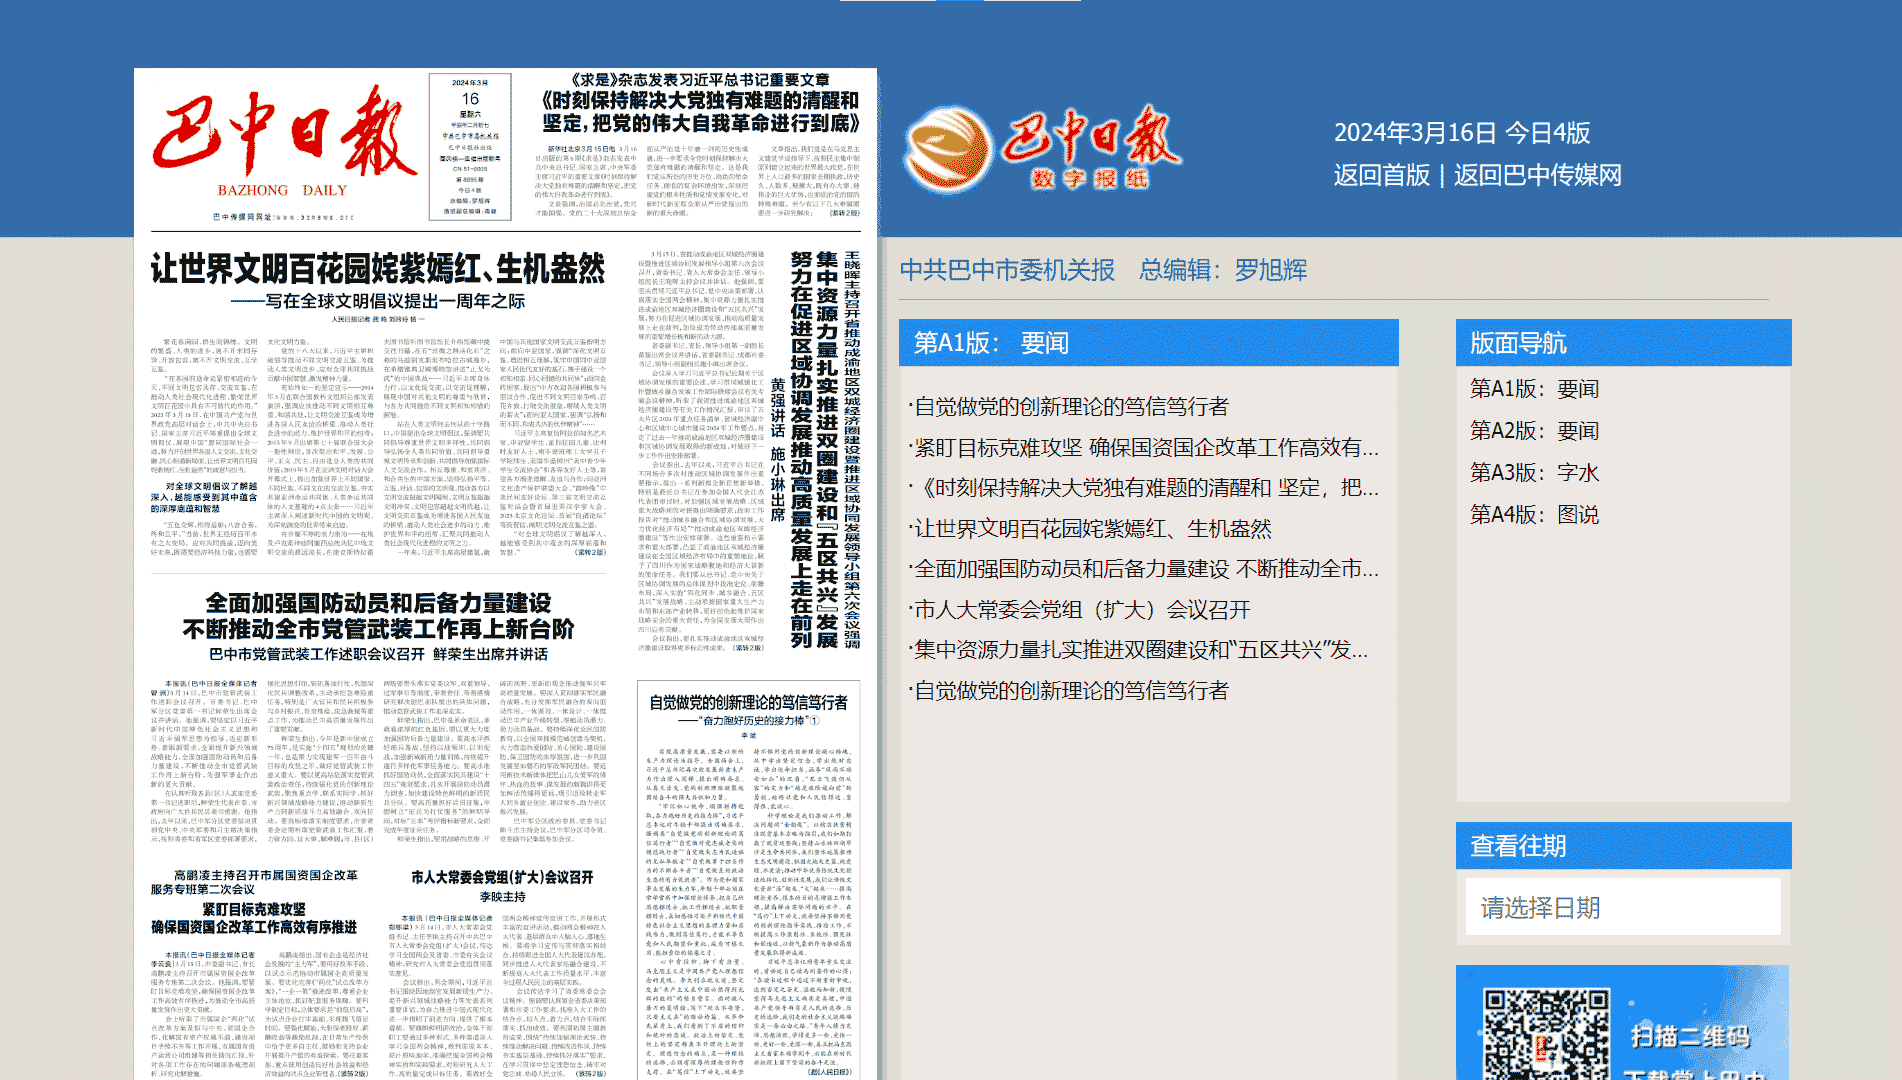This screenshot has height=1080, width=1902.
Task: Click the 2024年3月16日 今日4版 date text
Action: click(1461, 133)
